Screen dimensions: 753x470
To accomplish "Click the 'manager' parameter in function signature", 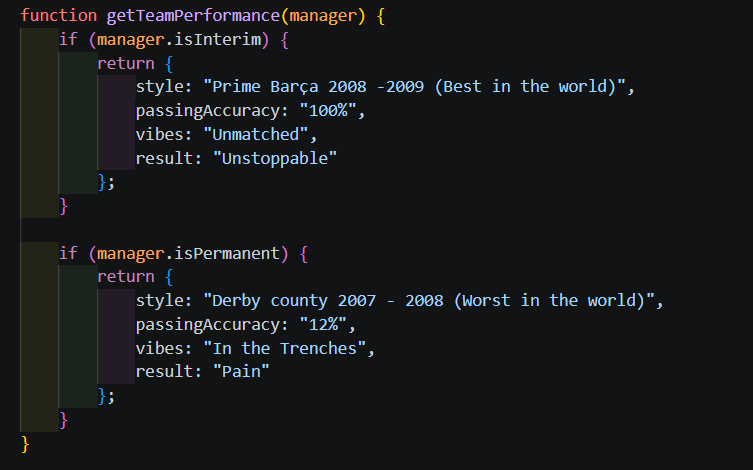I will click(323, 16).
